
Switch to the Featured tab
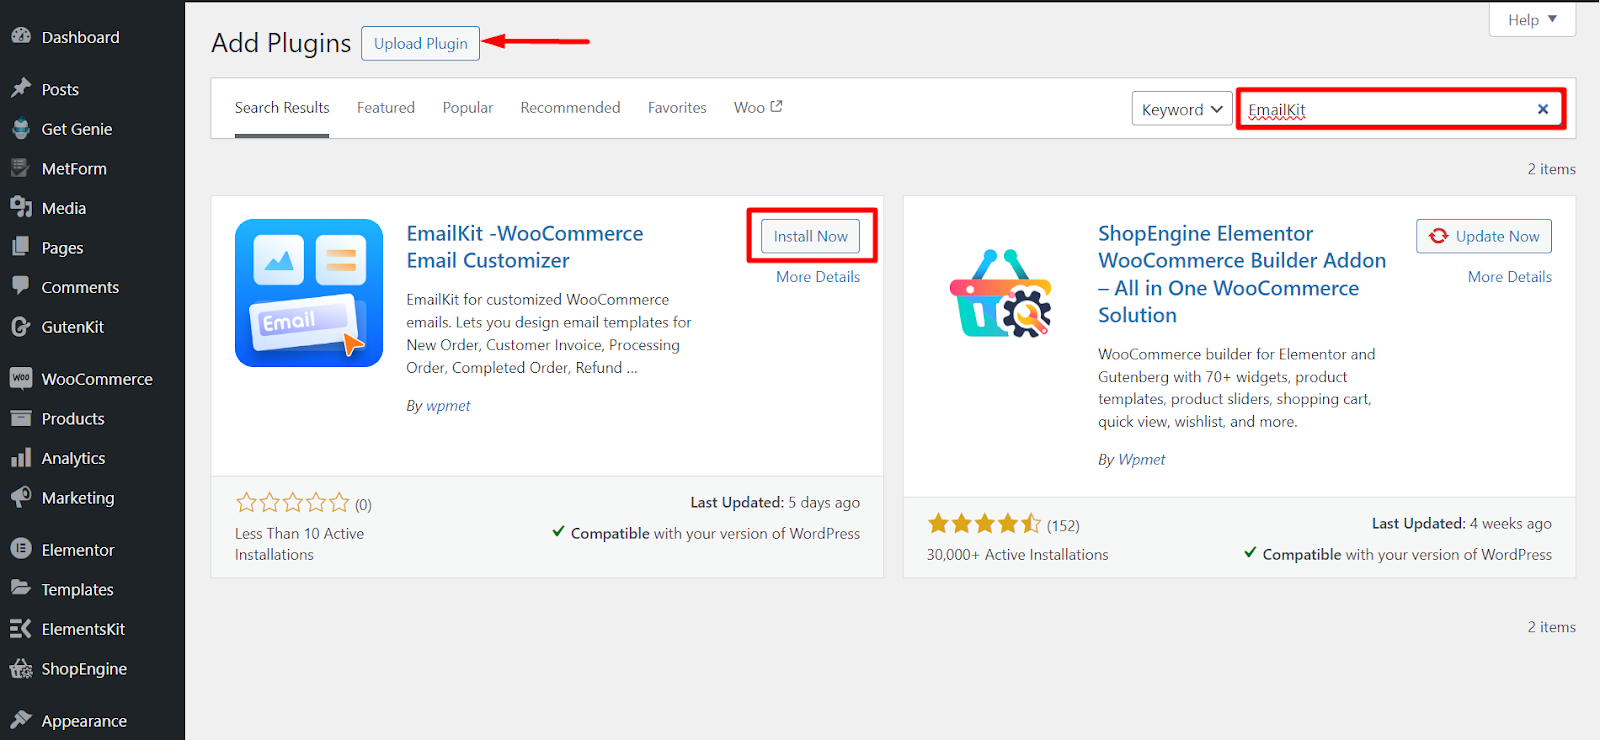pyautogui.click(x=386, y=107)
